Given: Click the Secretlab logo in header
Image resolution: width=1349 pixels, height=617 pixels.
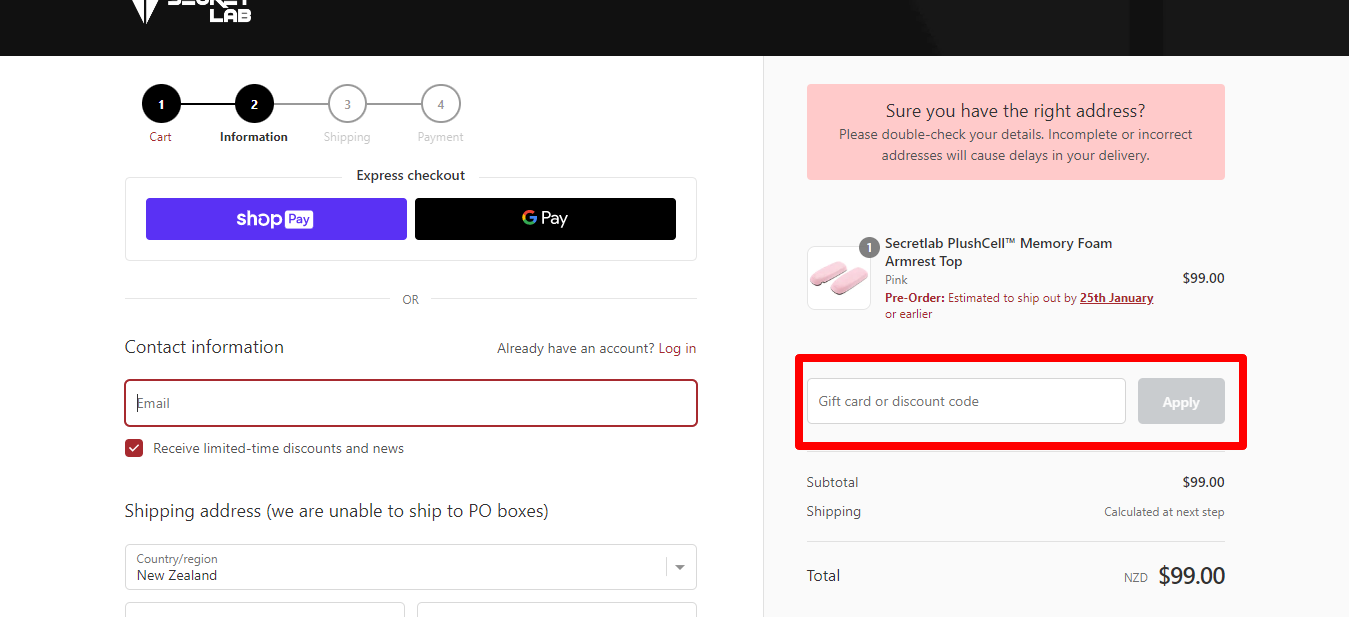Looking at the screenshot, I should pyautogui.click(x=190, y=11).
